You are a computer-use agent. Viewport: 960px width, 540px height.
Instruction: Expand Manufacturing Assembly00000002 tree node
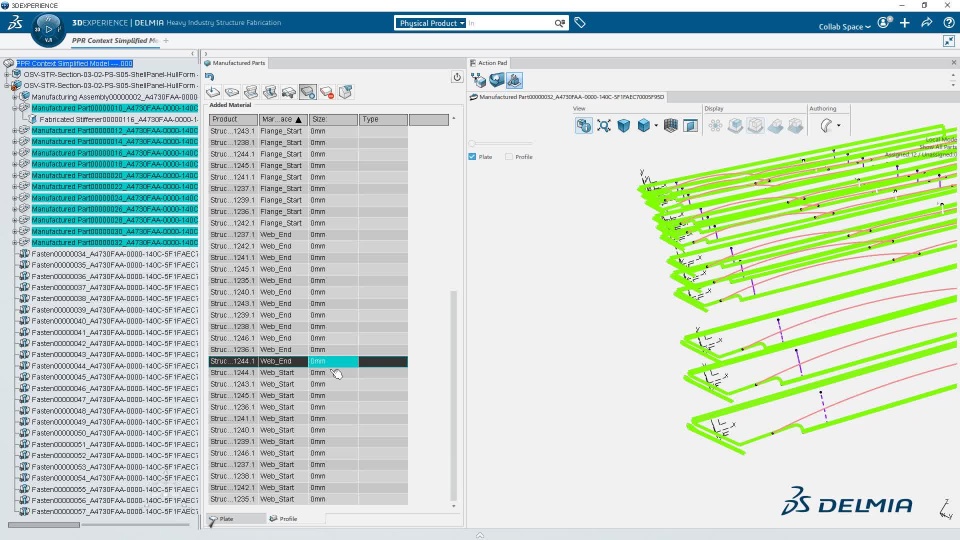pos(15,97)
